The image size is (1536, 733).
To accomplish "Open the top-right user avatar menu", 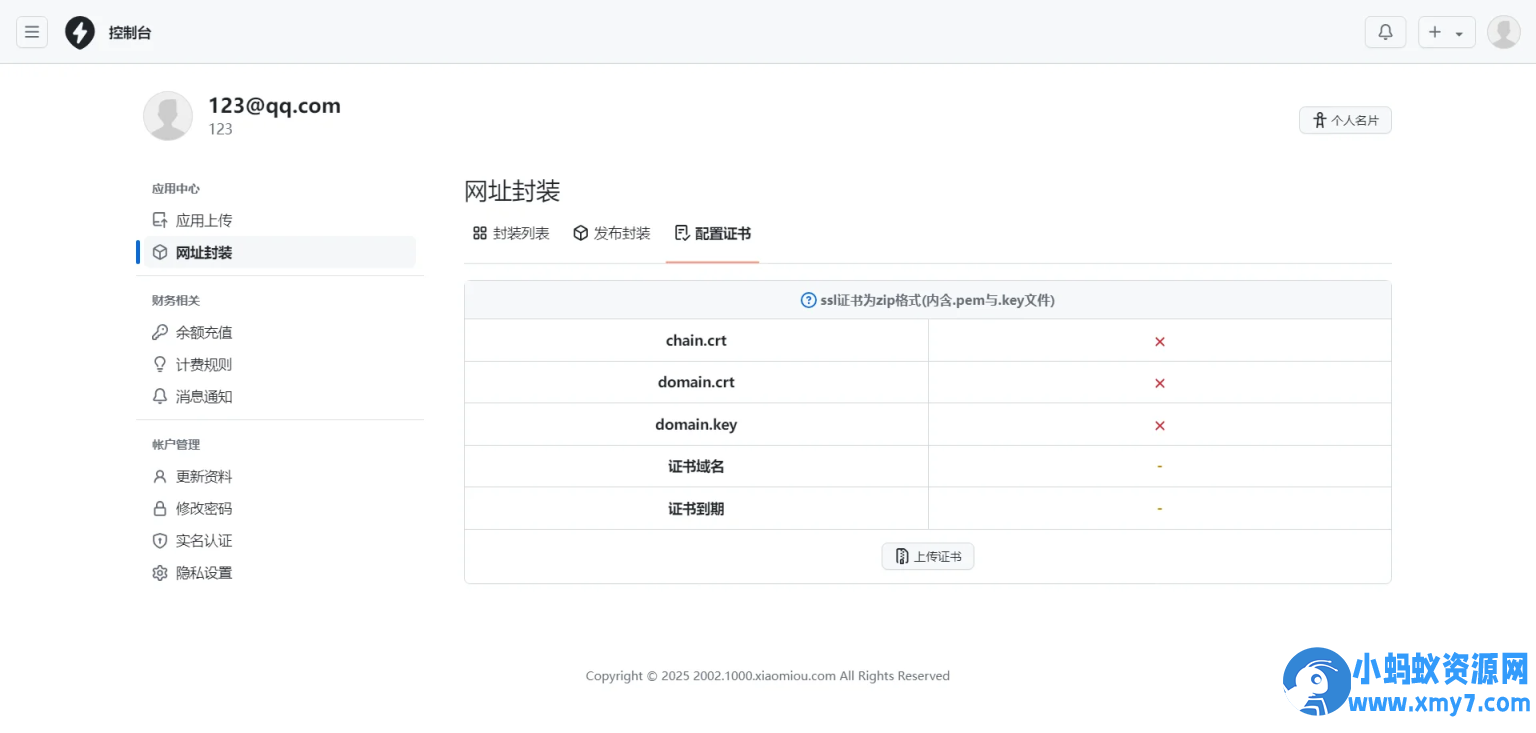I will coord(1503,32).
